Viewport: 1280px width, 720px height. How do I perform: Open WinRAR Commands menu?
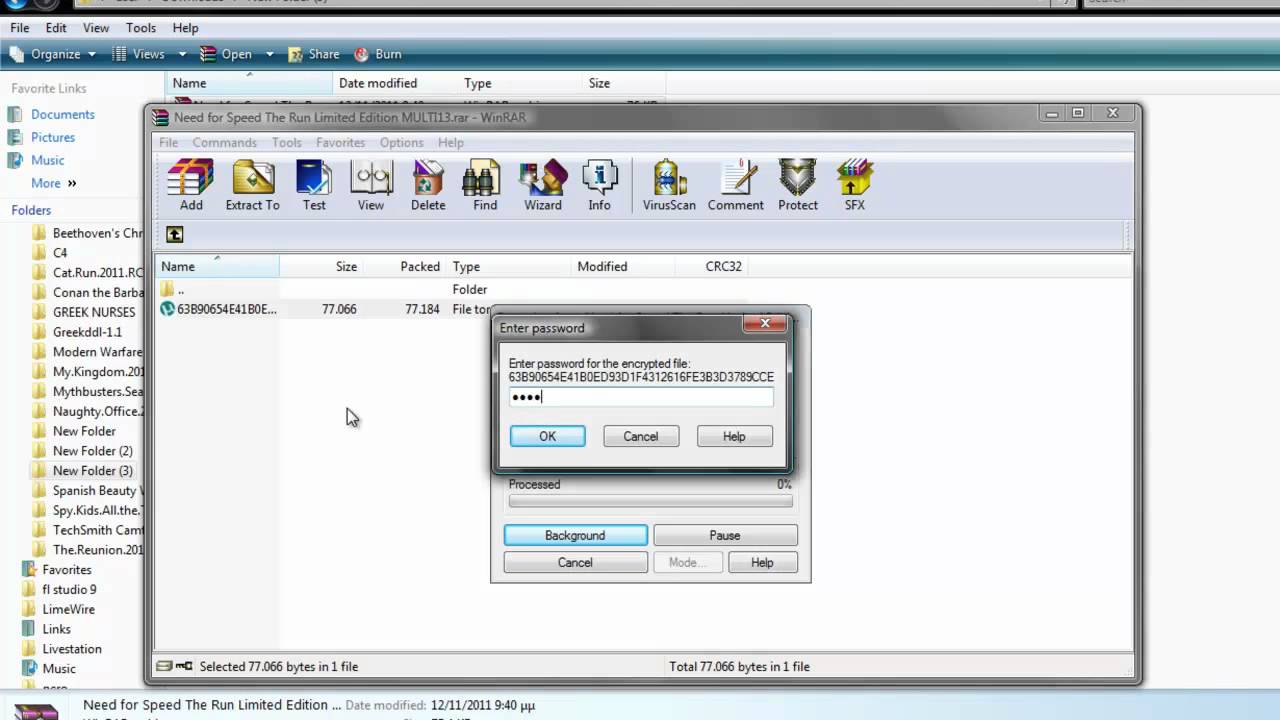click(x=224, y=143)
